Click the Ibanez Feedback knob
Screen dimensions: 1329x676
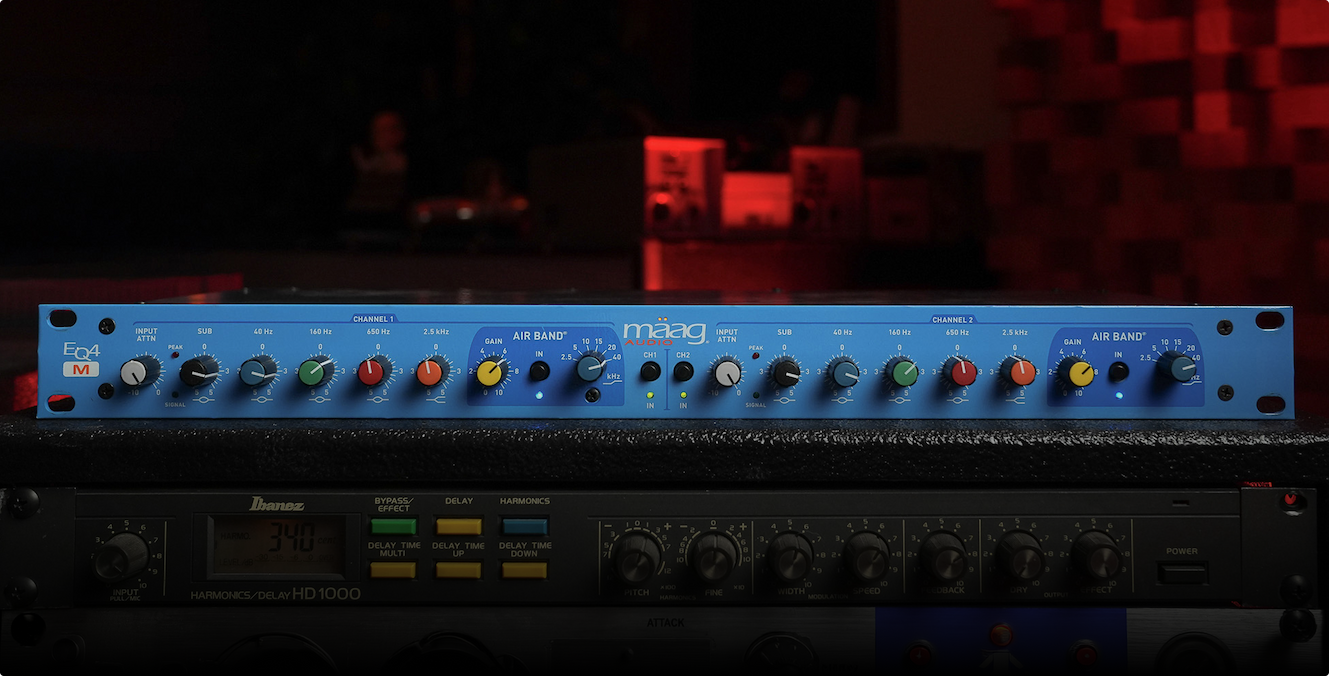[943, 556]
